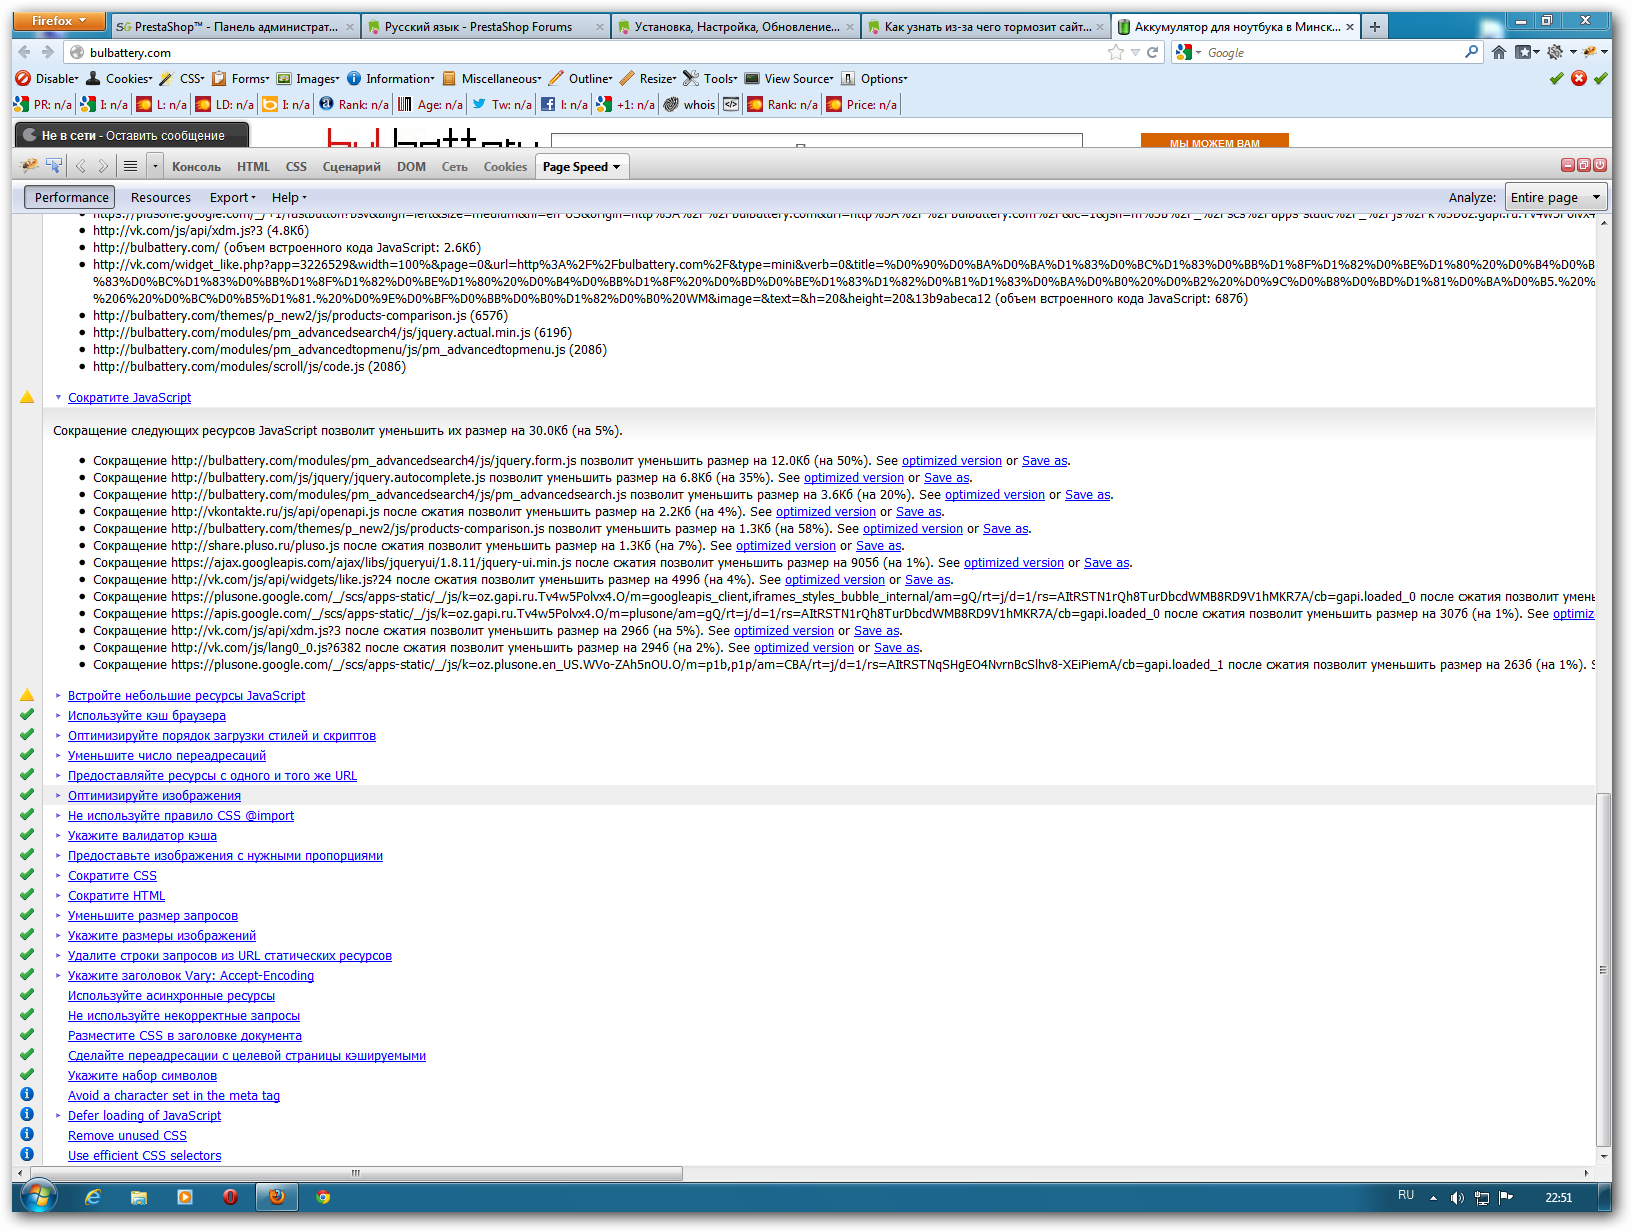Screen dimensions: 1632x1232
Task: Open the bookmarks menu icon next to Home
Action: tap(1527, 52)
